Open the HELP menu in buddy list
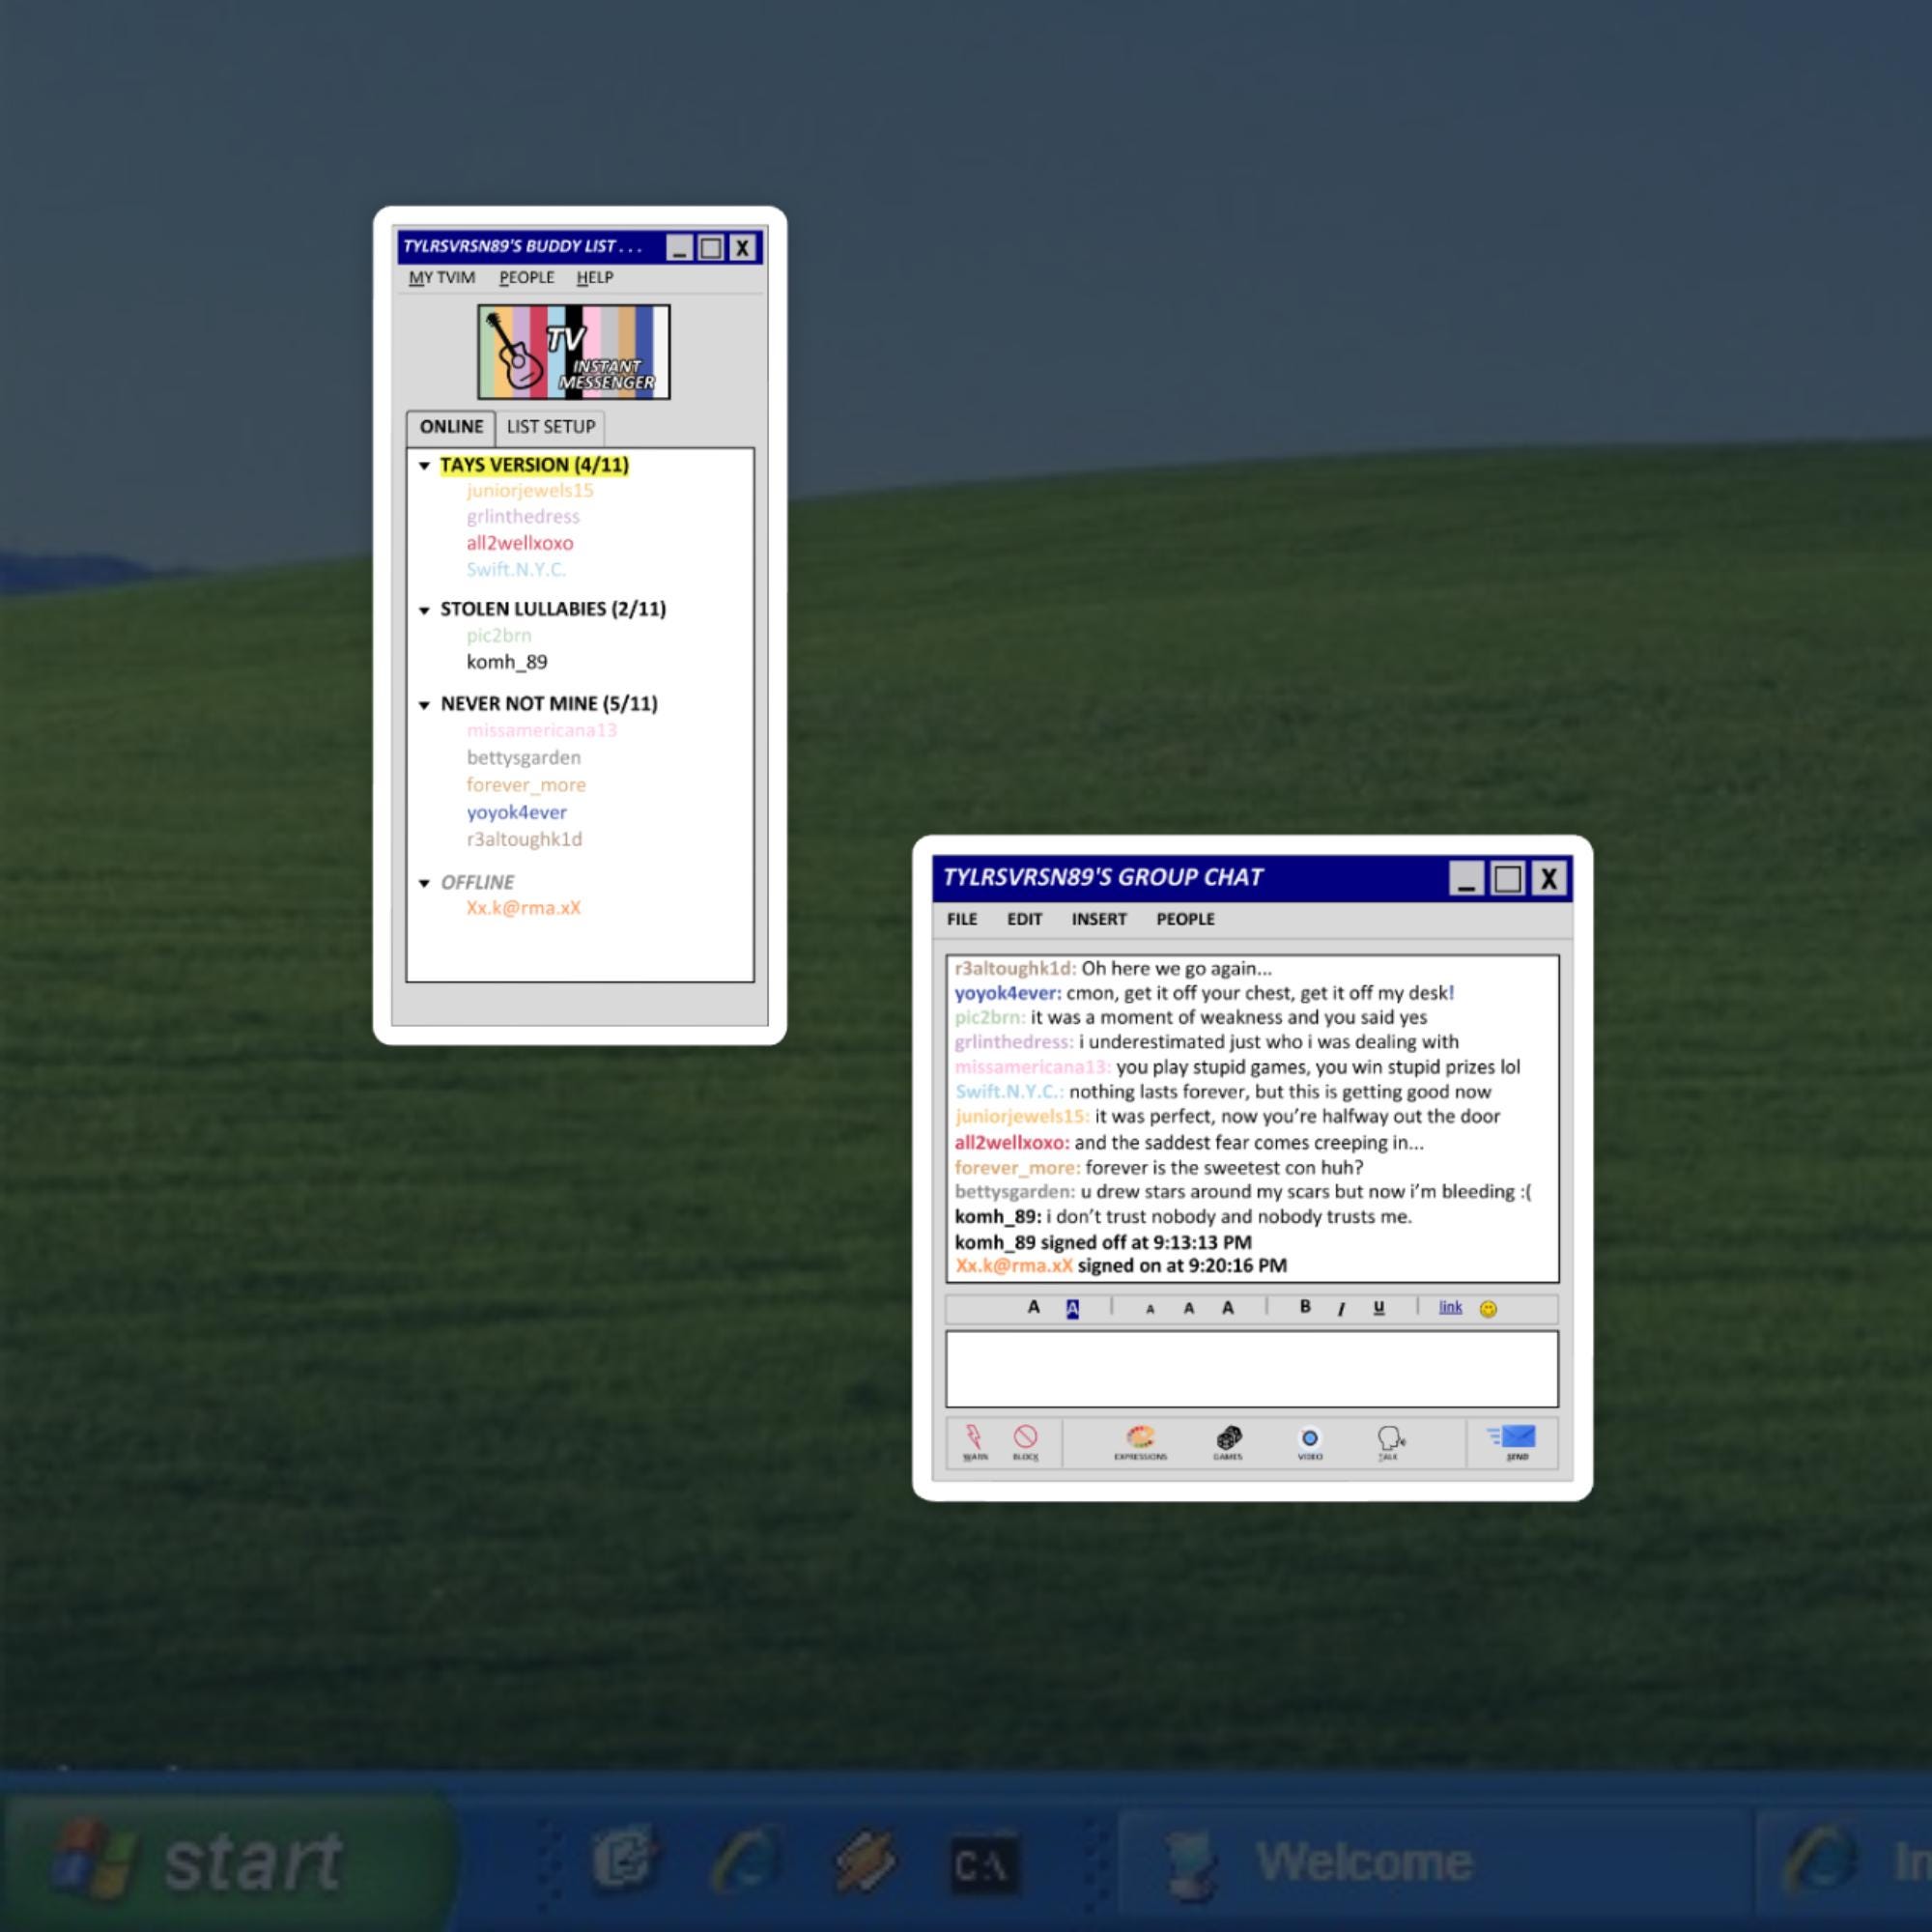1932x1932 pixels. (595, 278)
